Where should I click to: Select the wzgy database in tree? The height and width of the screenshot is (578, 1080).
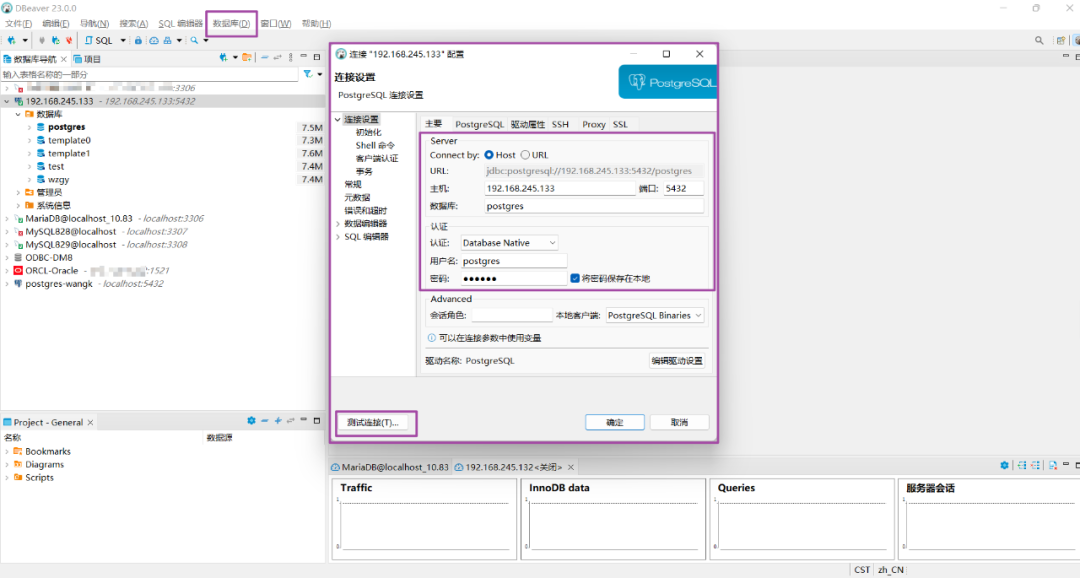tap(58, 179)
